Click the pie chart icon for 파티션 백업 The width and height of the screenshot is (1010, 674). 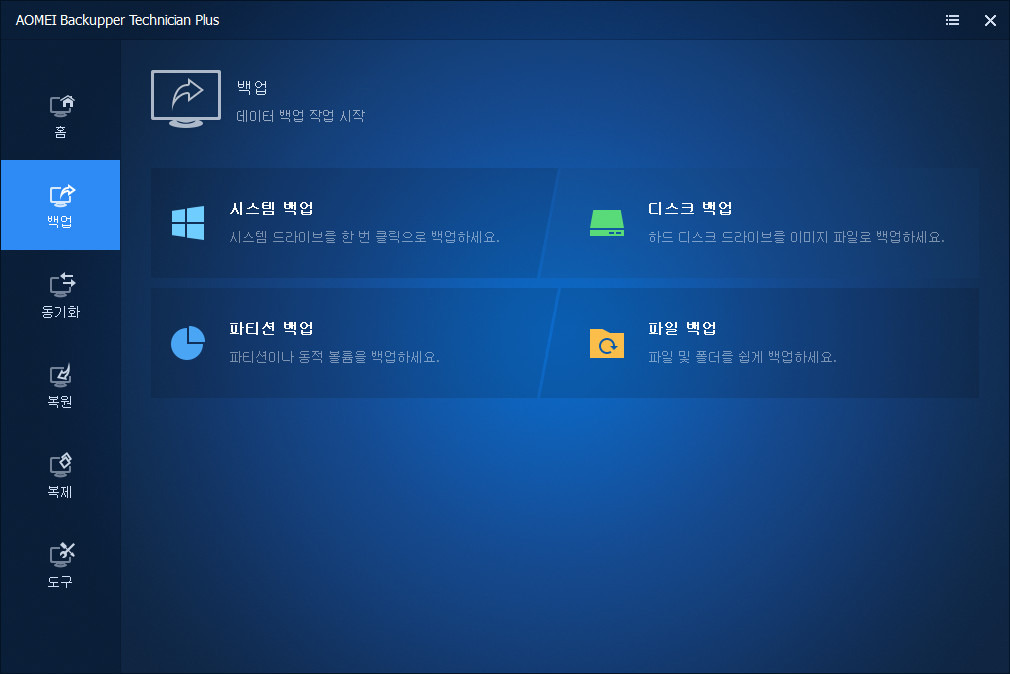pos(188,343)
